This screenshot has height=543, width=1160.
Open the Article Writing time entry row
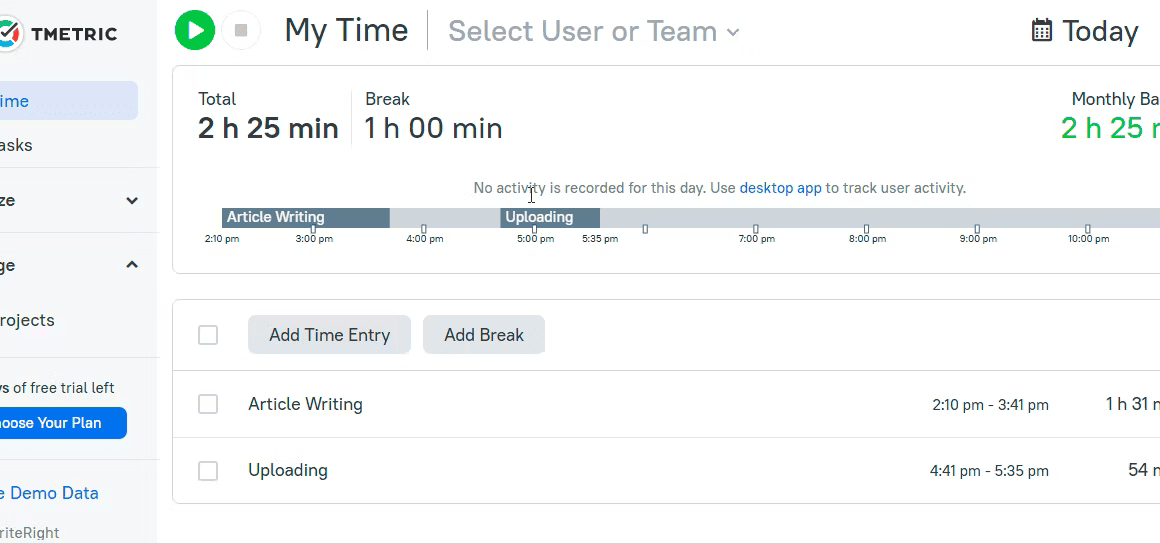[x=666, y=404]
